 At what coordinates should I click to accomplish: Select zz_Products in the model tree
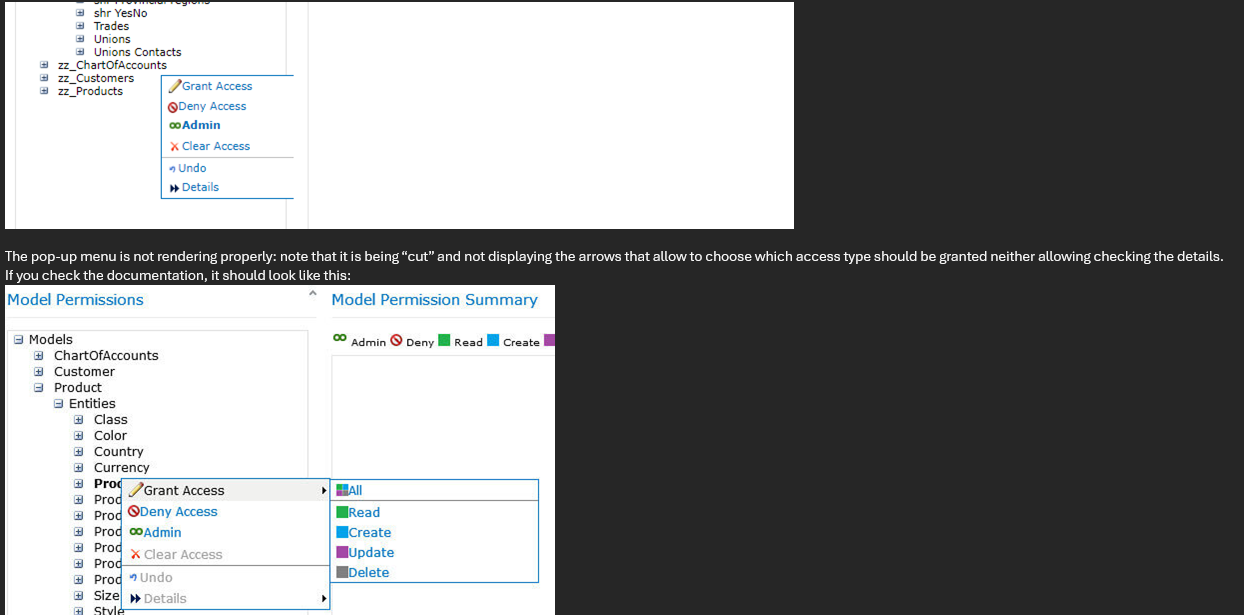coord(90,91)
